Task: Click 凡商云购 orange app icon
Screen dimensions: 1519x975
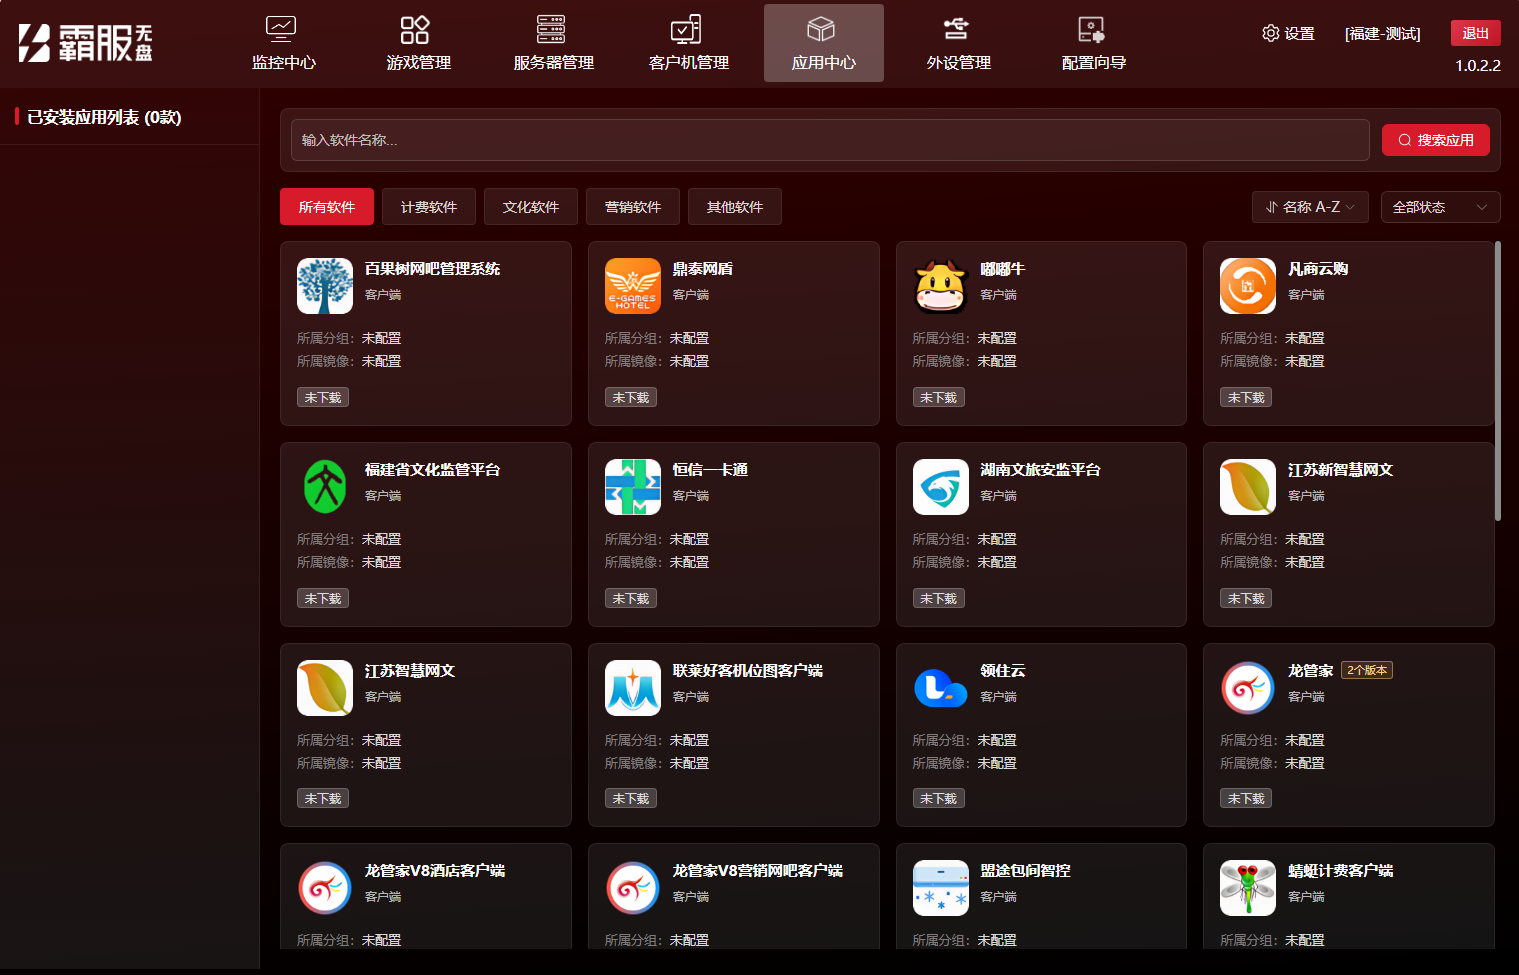Action: (1248, 286)
